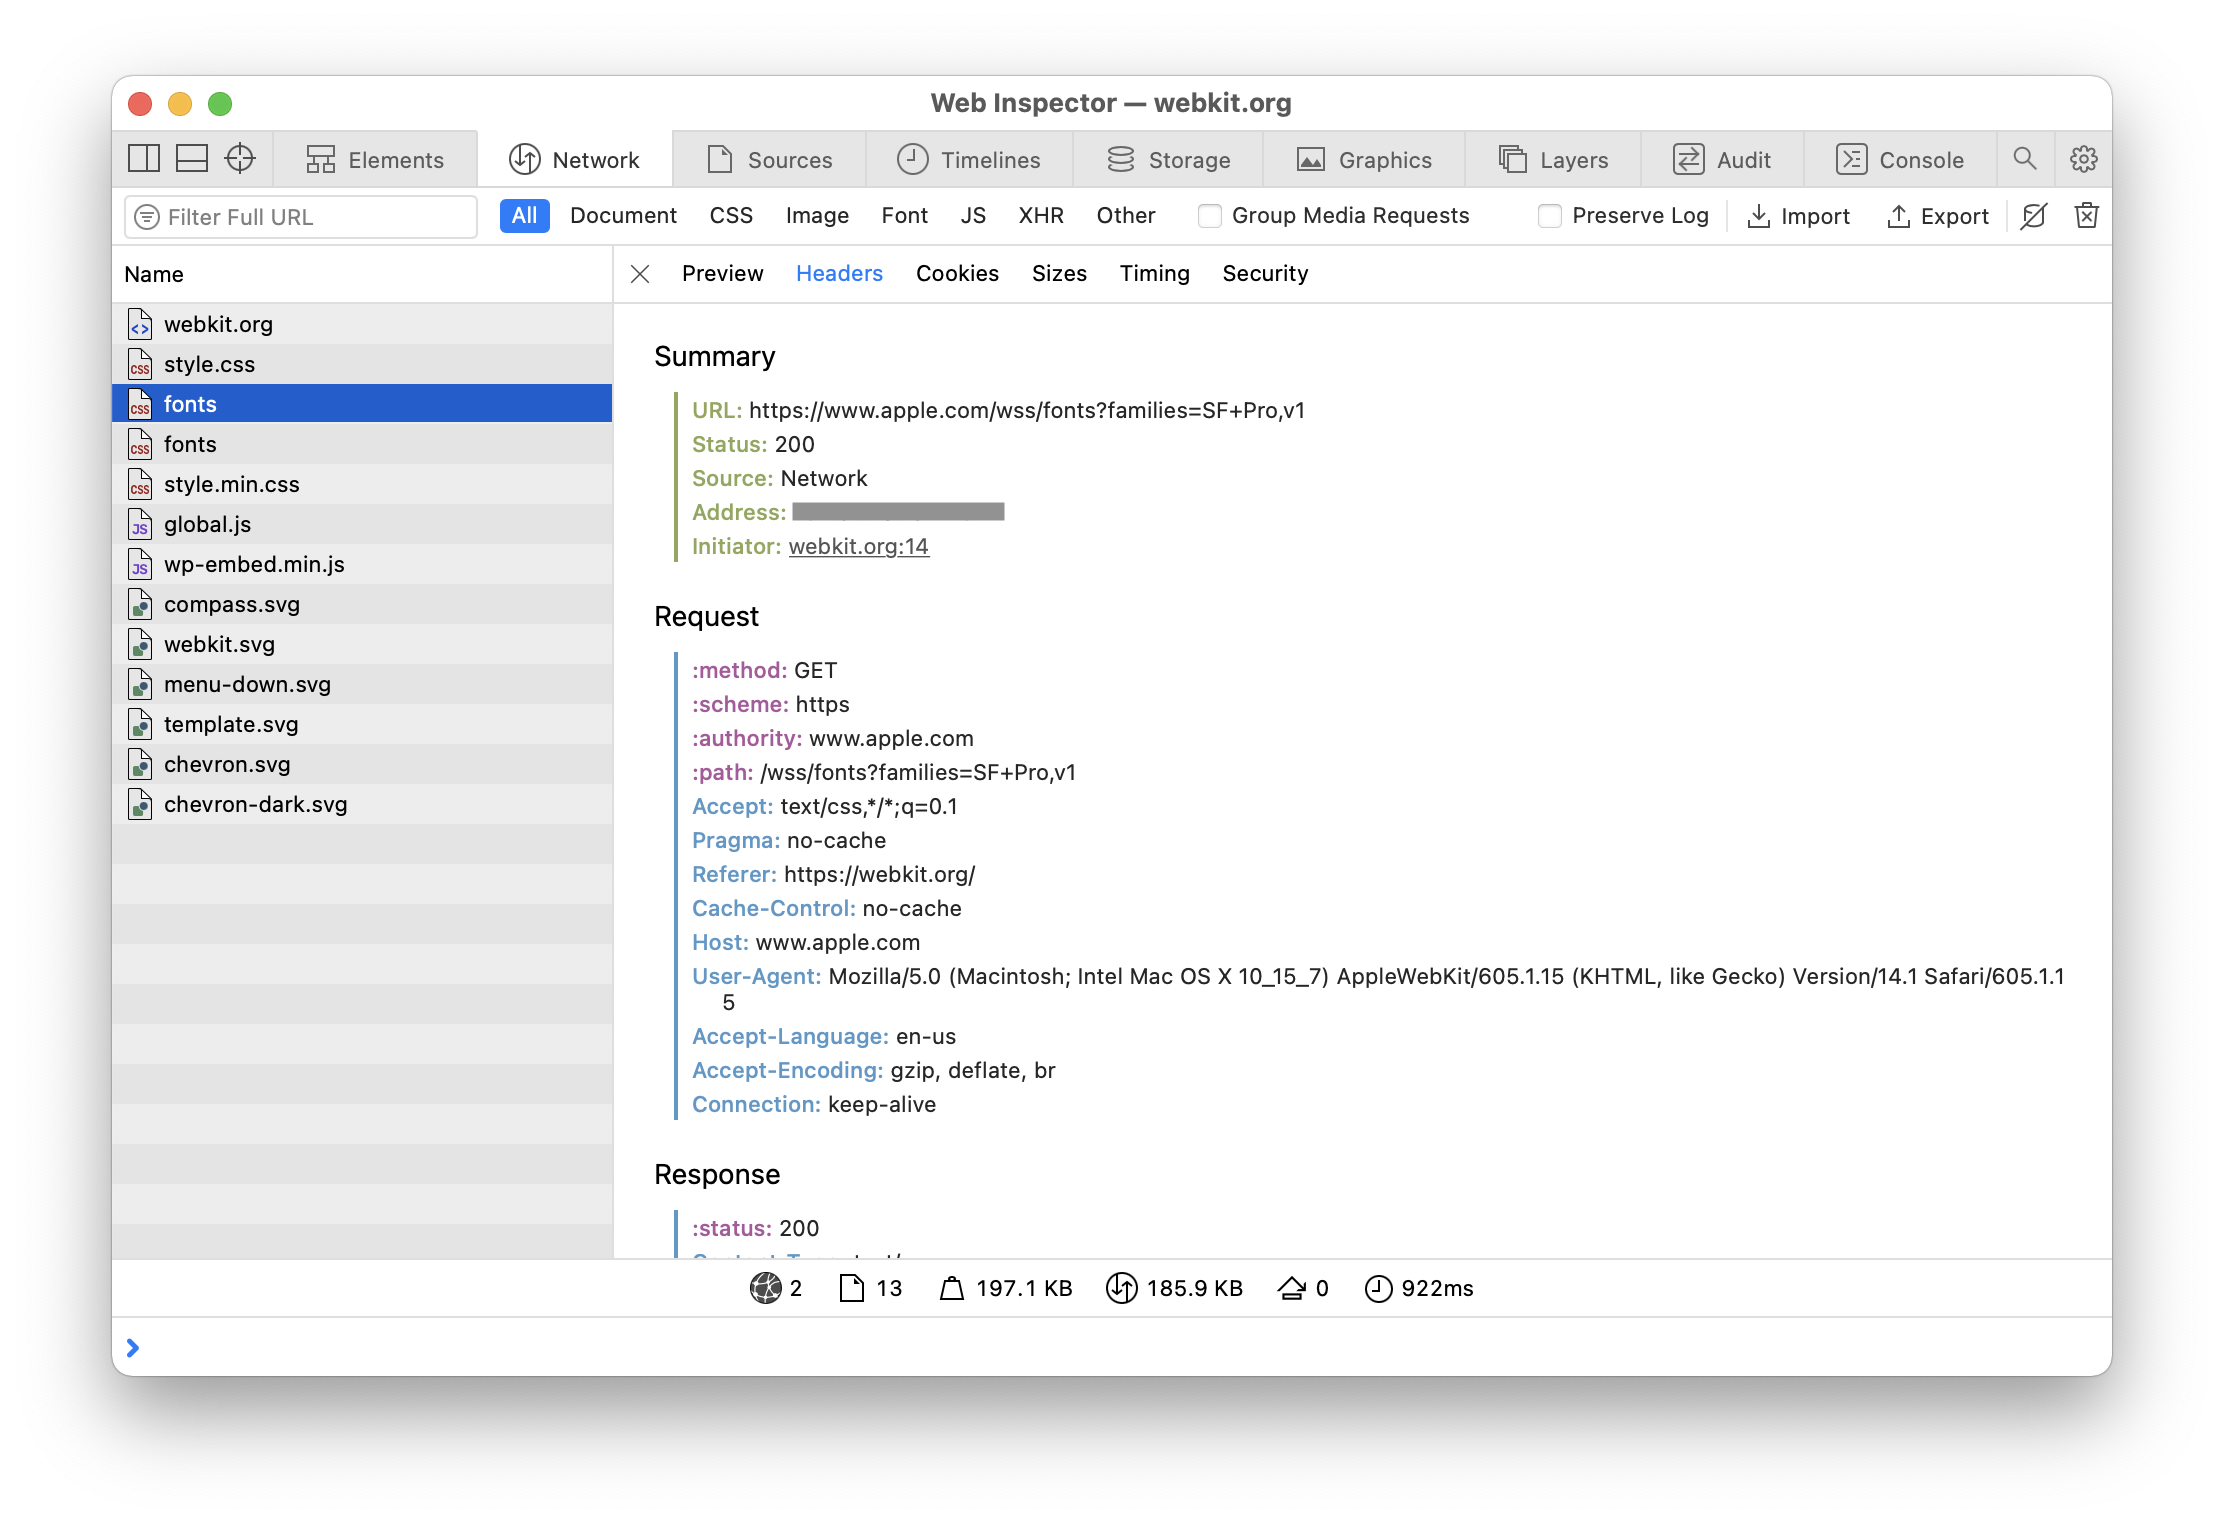Expand the console prompt chevron at bottom

click(x=134, y=1348)
